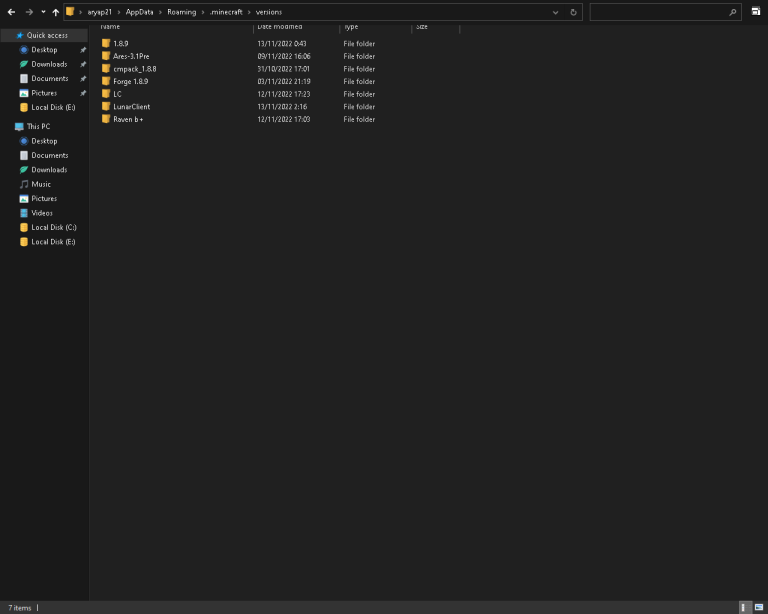Sort by Name column header
The width and height of the screenshot is (768, 614).
click(110, 27)
